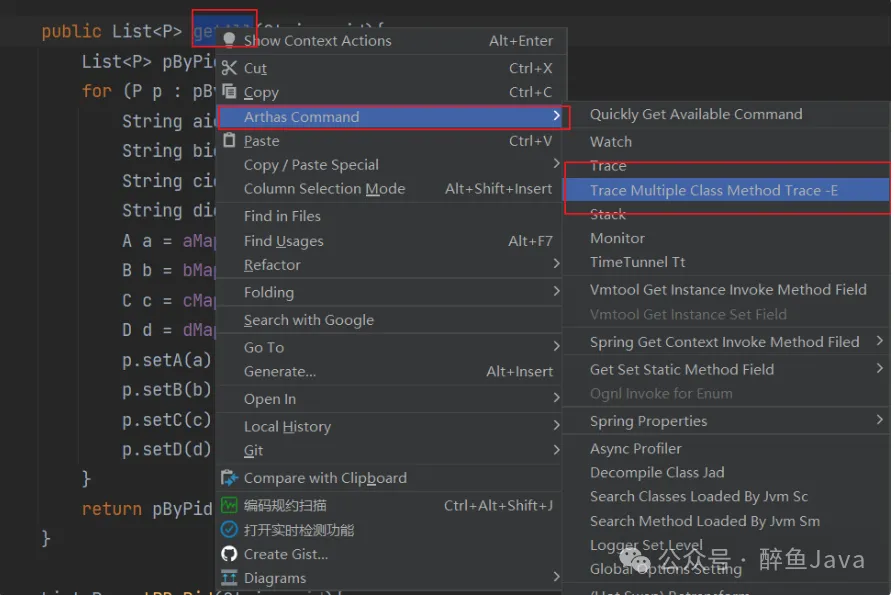Click the Diagrams icon in the context menu
Viewport: 894px width, 595px height.
click(x=229, y=578)
